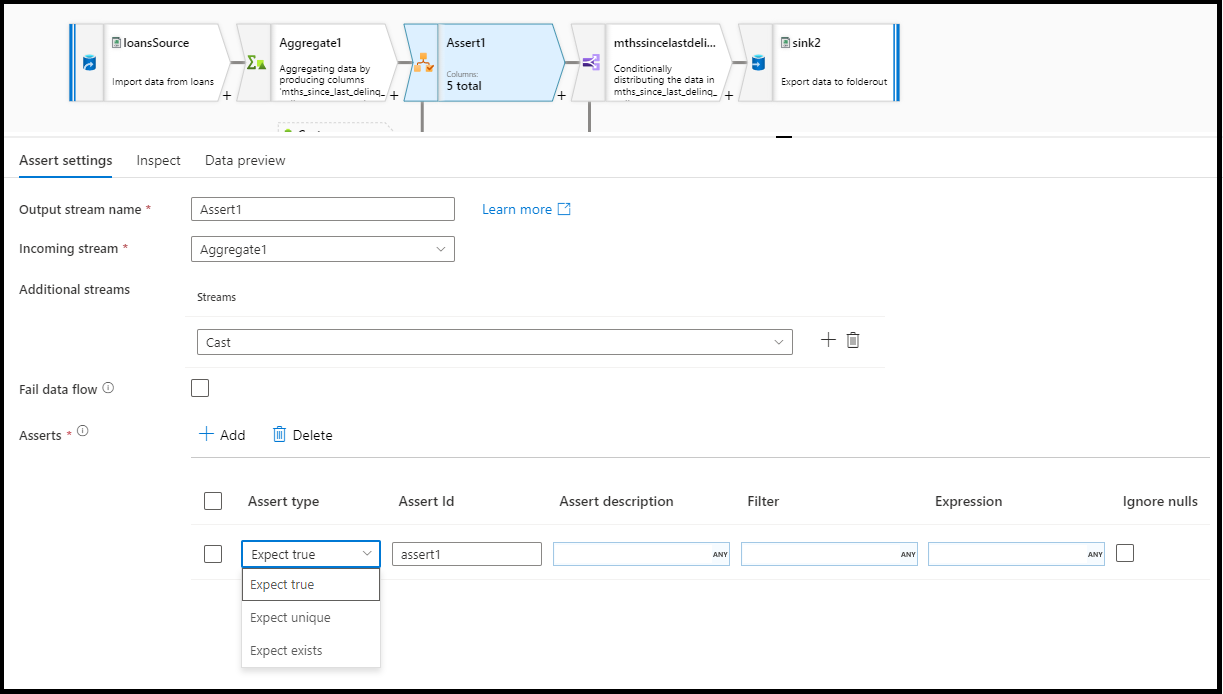Click the assert1 Assert Id field

point(466,553)
